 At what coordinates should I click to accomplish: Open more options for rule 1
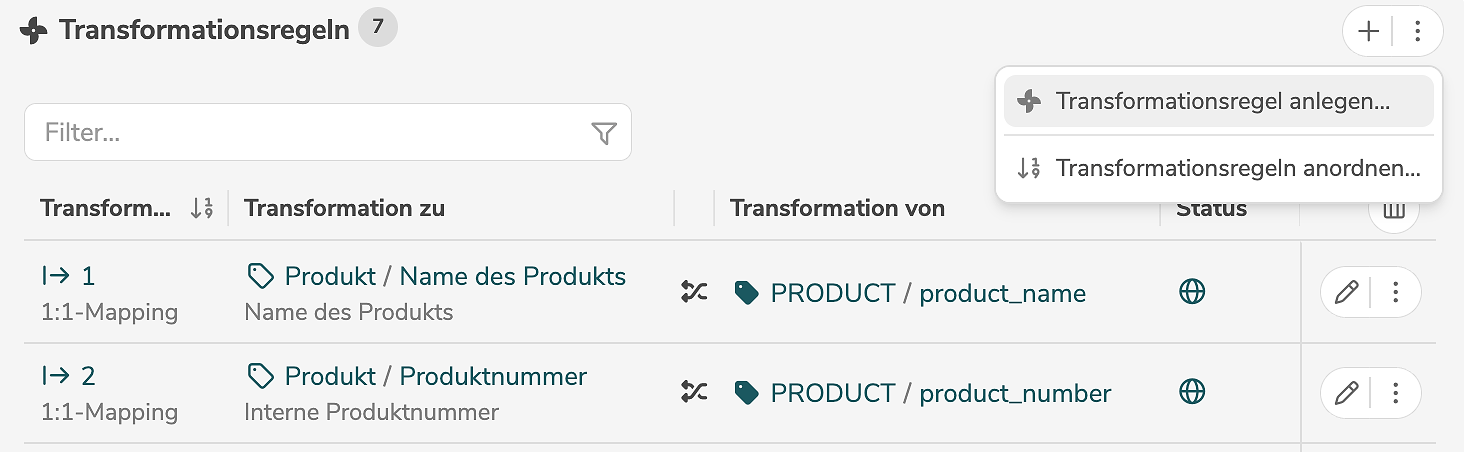click(x=1397, y=292)
